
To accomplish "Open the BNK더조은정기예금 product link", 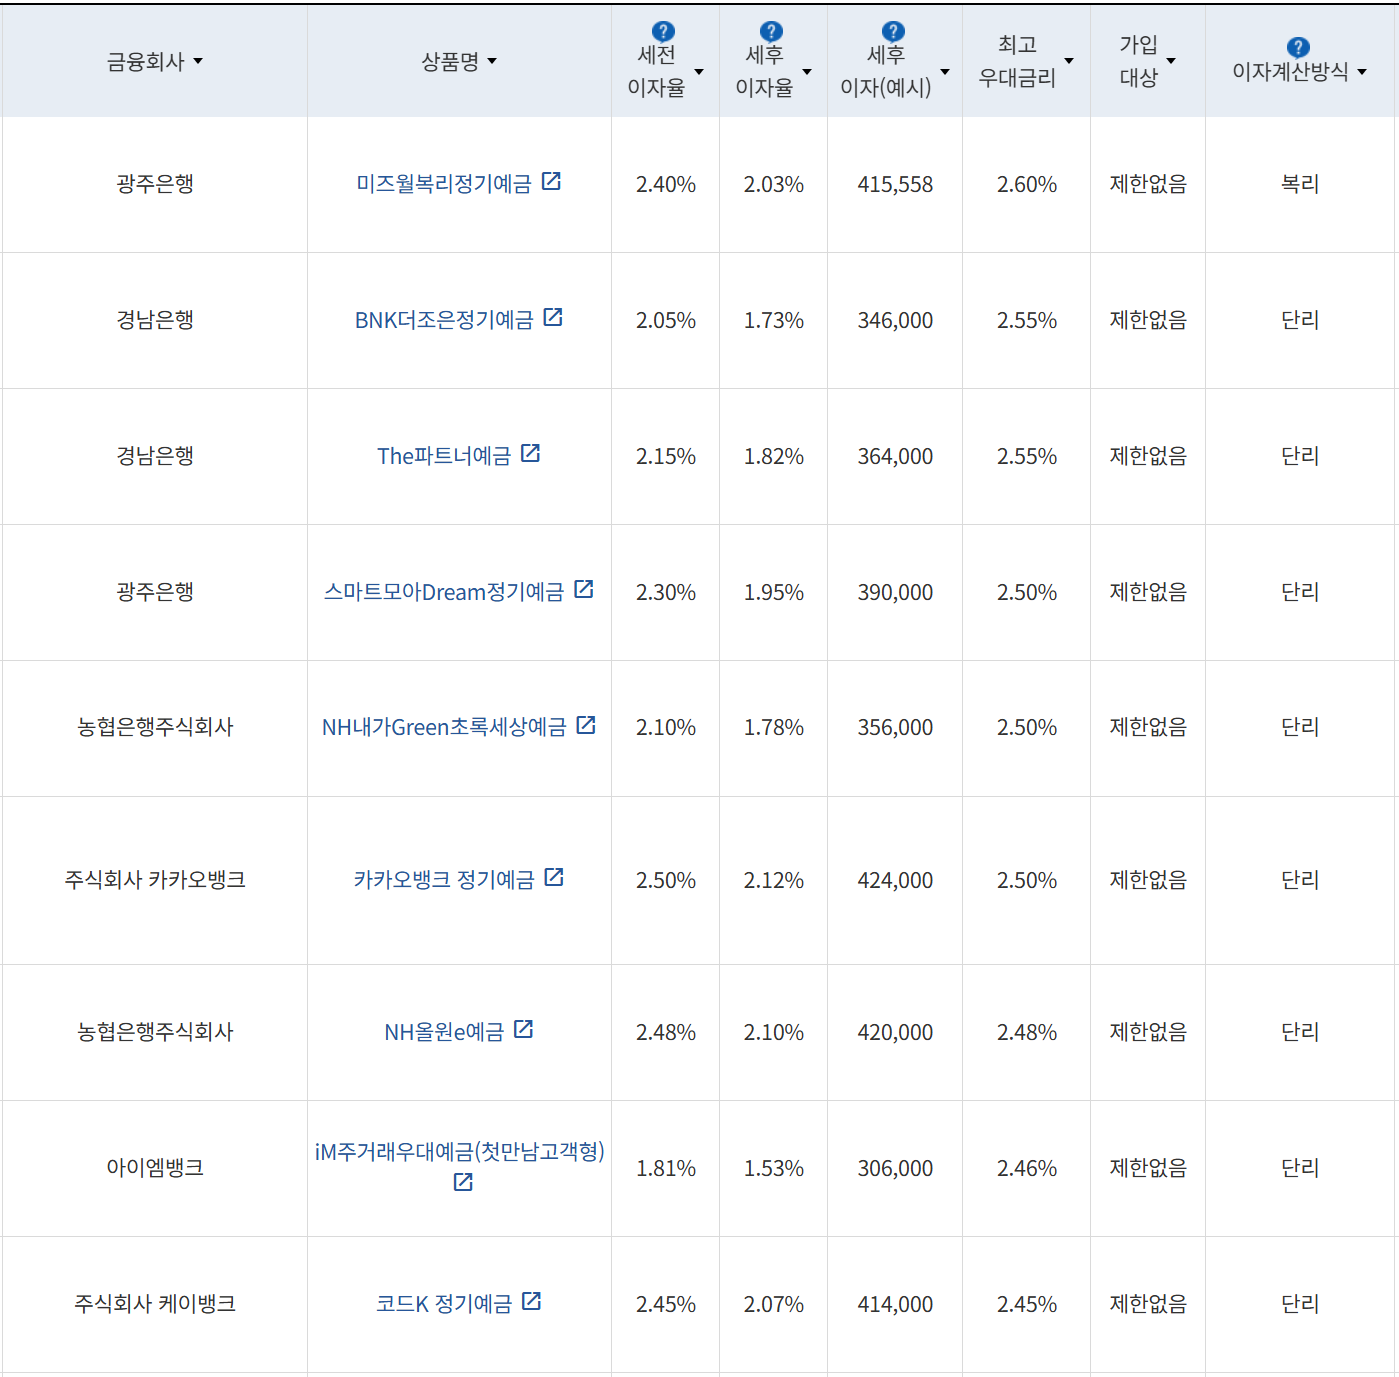I will 445,319.
